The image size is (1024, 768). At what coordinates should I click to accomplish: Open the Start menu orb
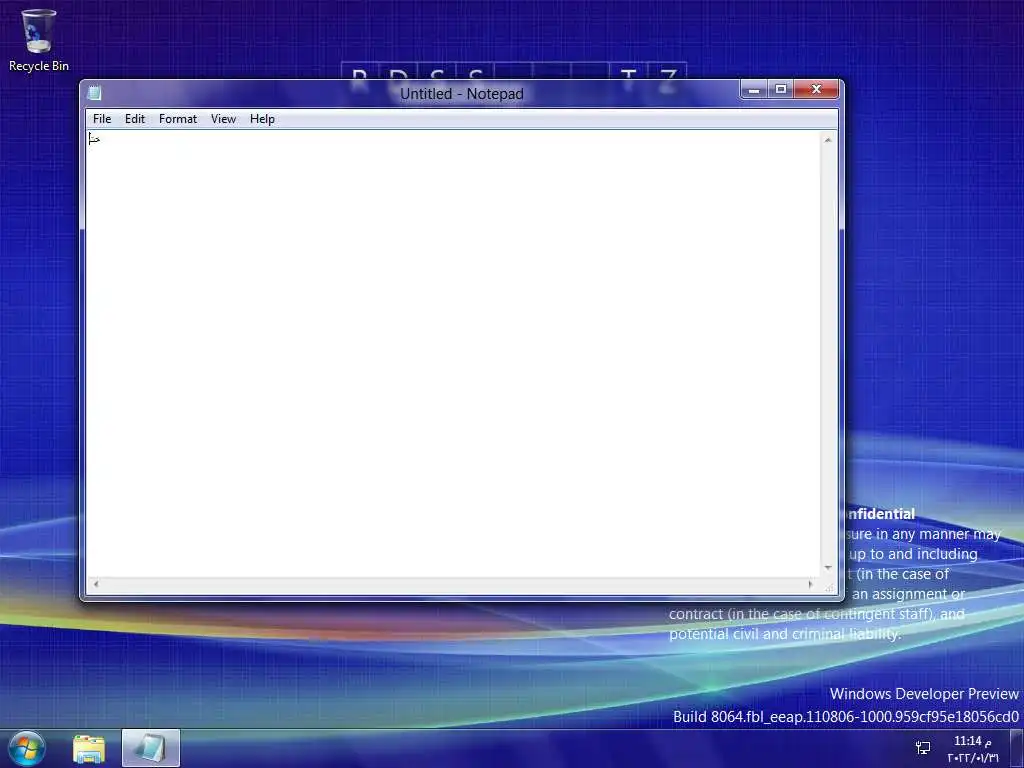pyautogui.click(x=27, y=748)
